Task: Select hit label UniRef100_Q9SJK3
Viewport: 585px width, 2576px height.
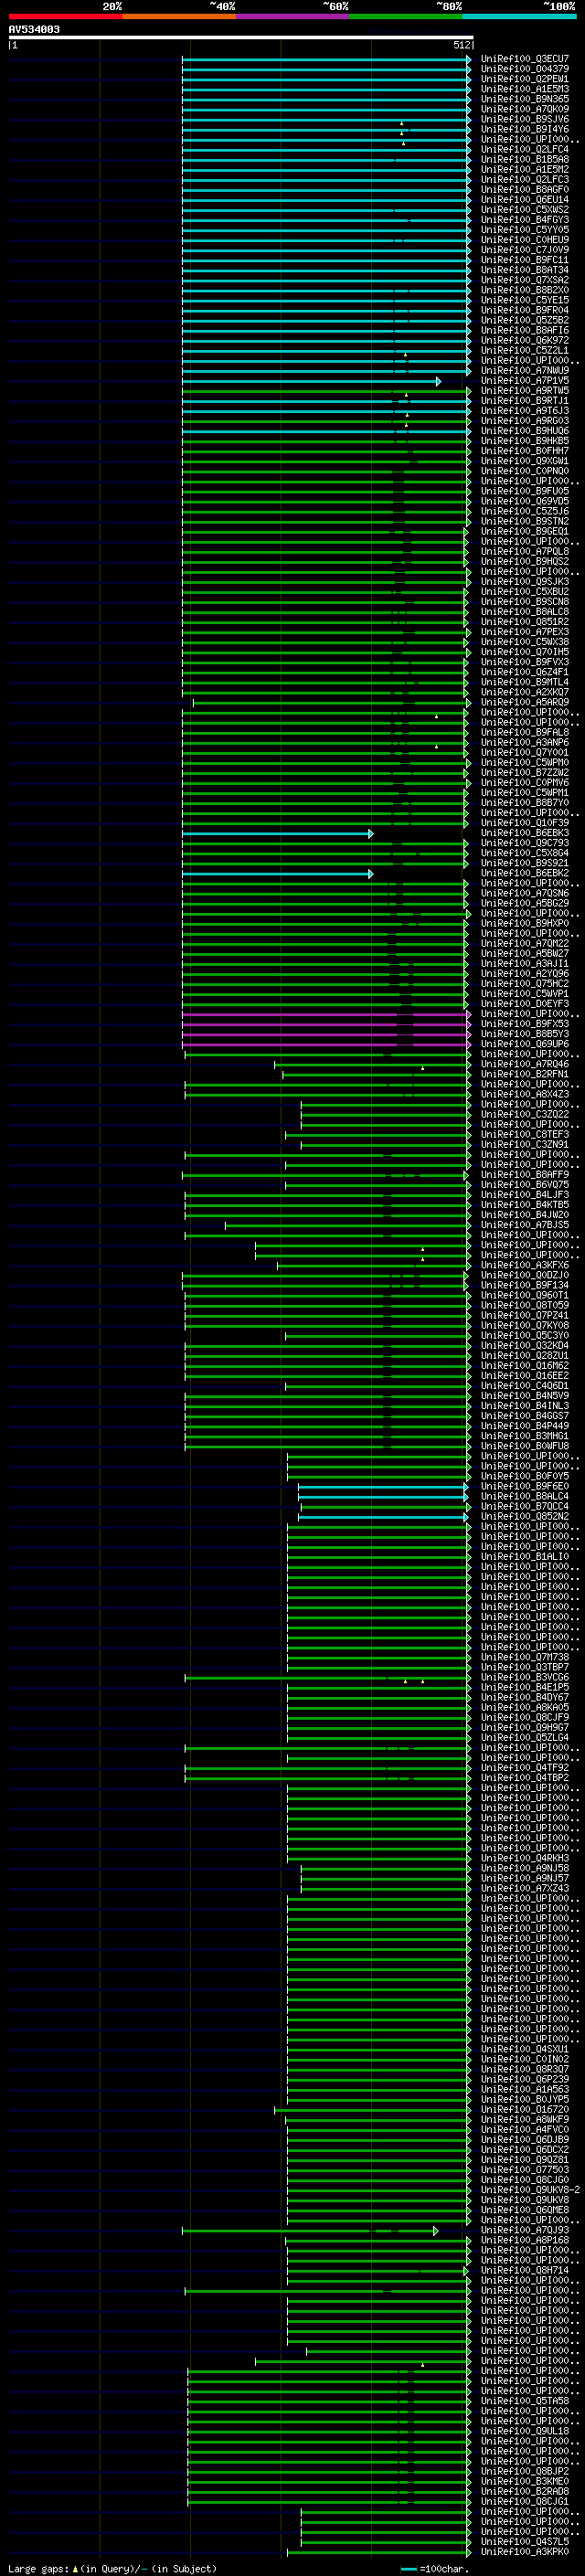Action: click(524, 582)
